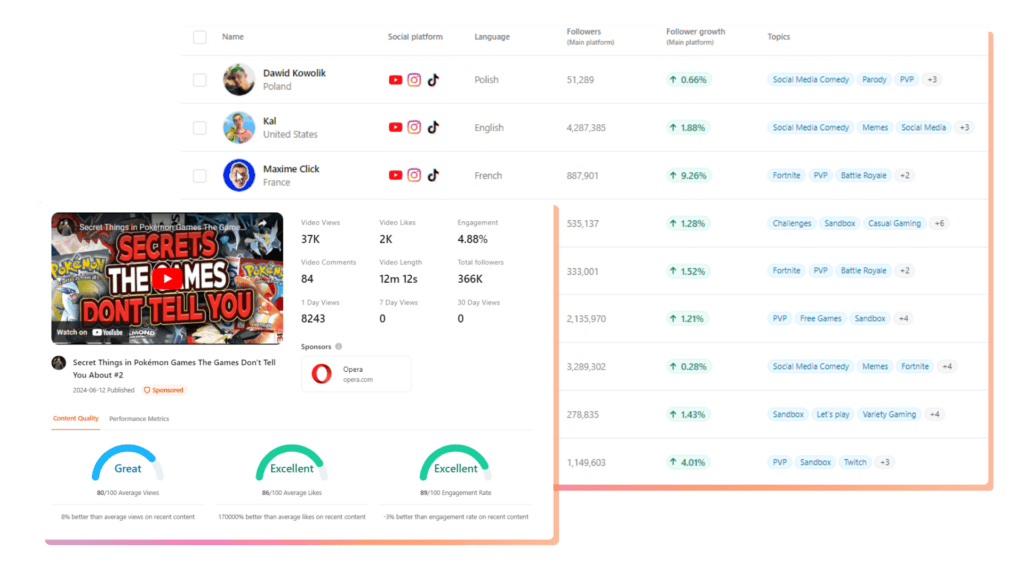Viewport: 1024px width, 576px height.
Task: Open the Maxime Click profile link
Action: pyautogui.click(x=291, y=168)
